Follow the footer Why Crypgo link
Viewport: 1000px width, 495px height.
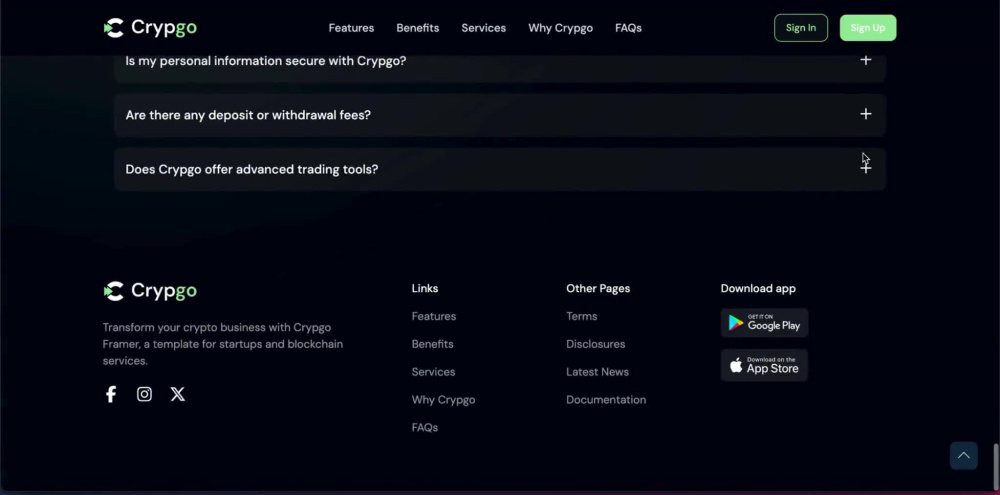pyautogui.click(x=443, y=400)
